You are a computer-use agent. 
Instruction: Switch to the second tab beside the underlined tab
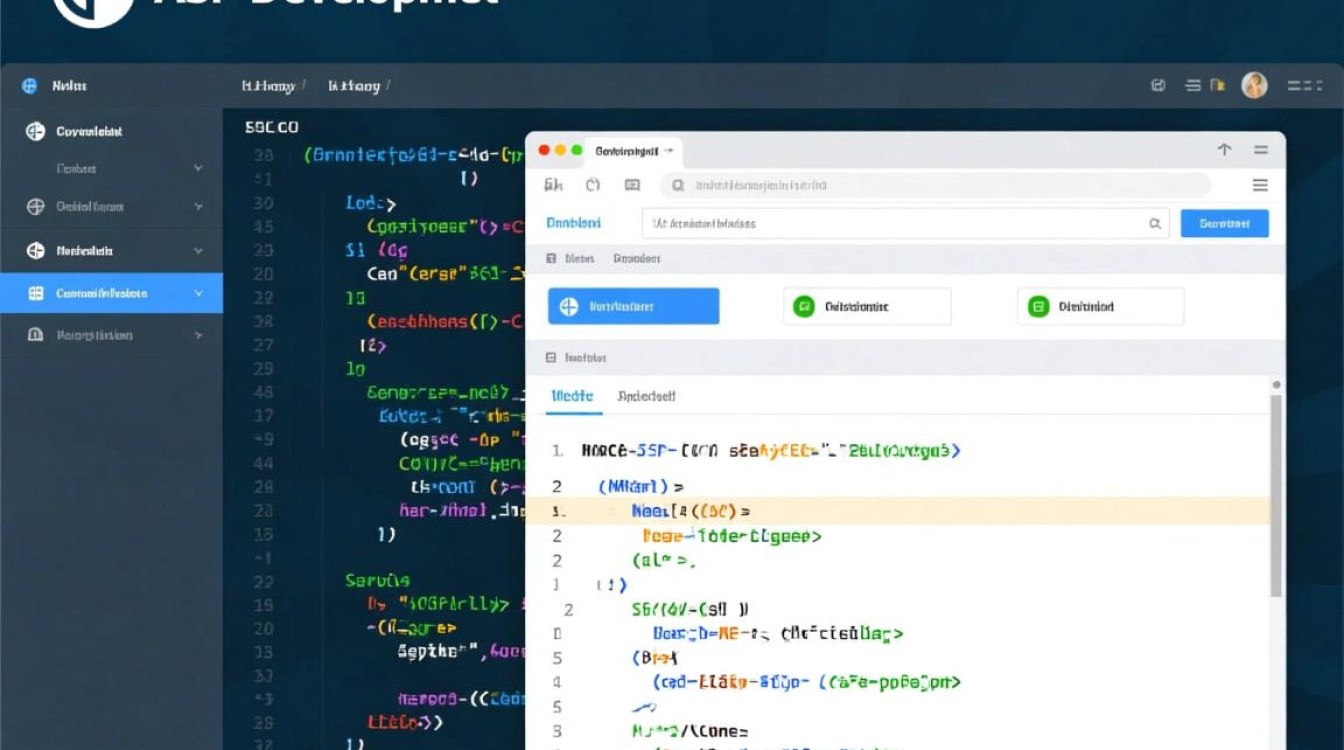646,396
